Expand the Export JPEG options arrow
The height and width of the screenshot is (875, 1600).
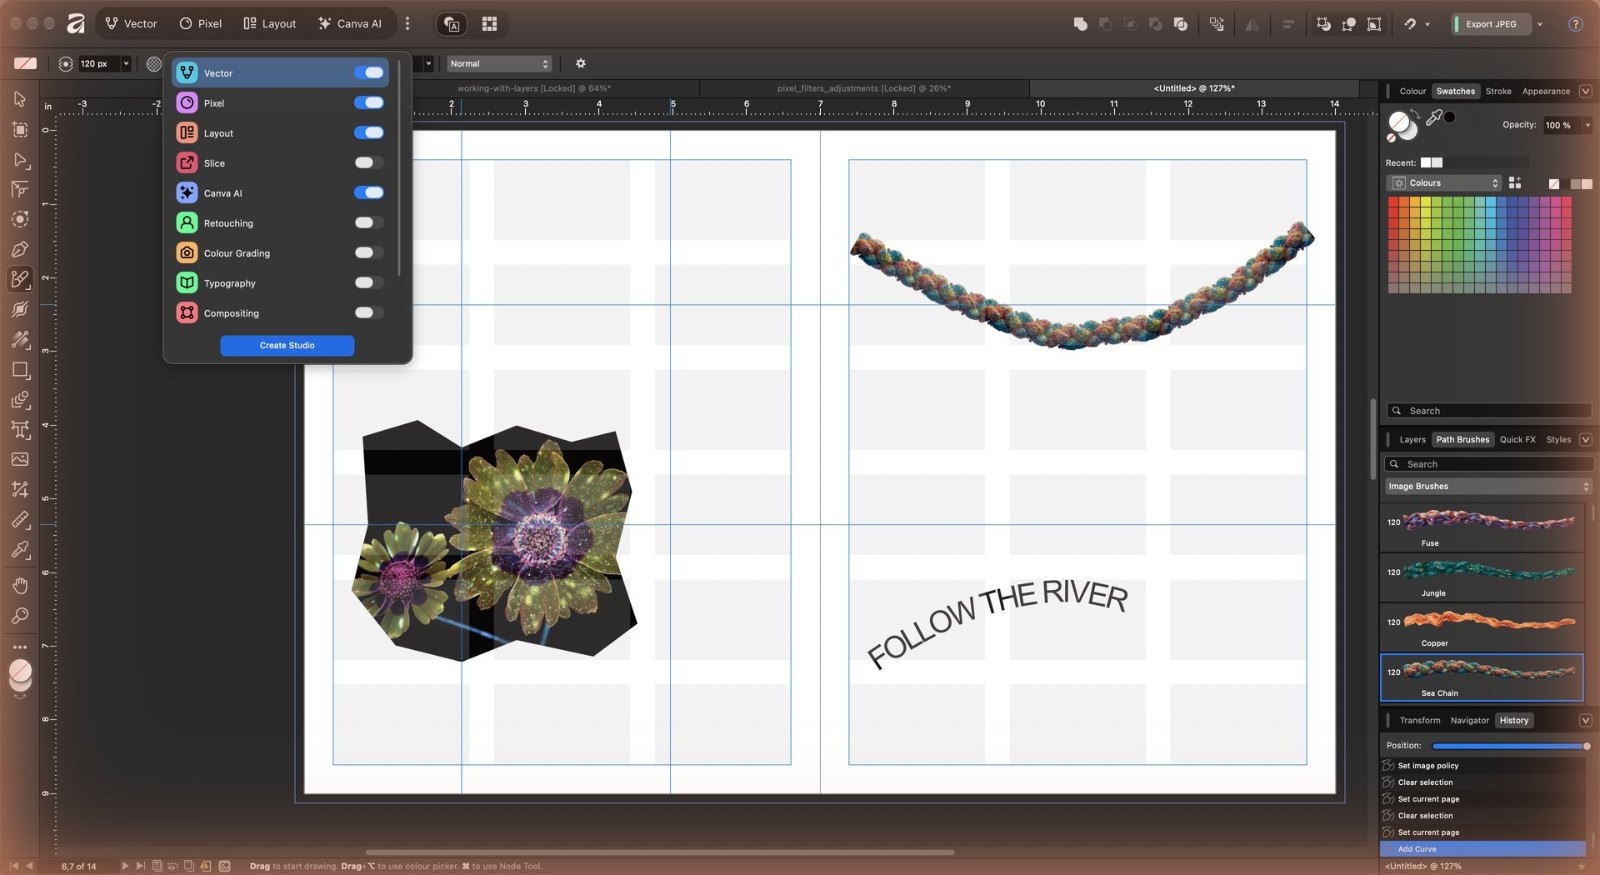click(x=1540, y=24)
